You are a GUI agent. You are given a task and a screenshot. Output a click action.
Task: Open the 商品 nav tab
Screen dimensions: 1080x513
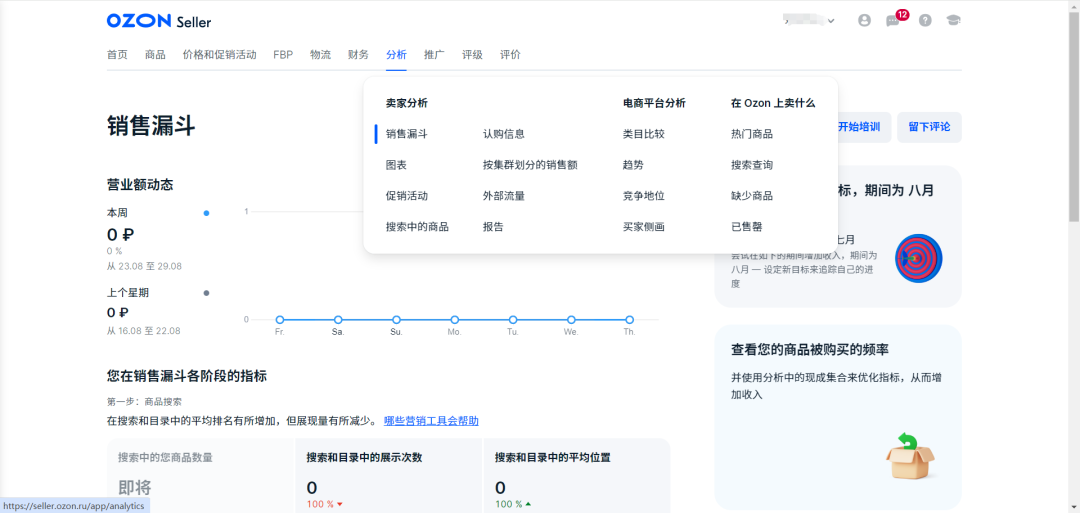pyautogui.click(x=155, y=55)
